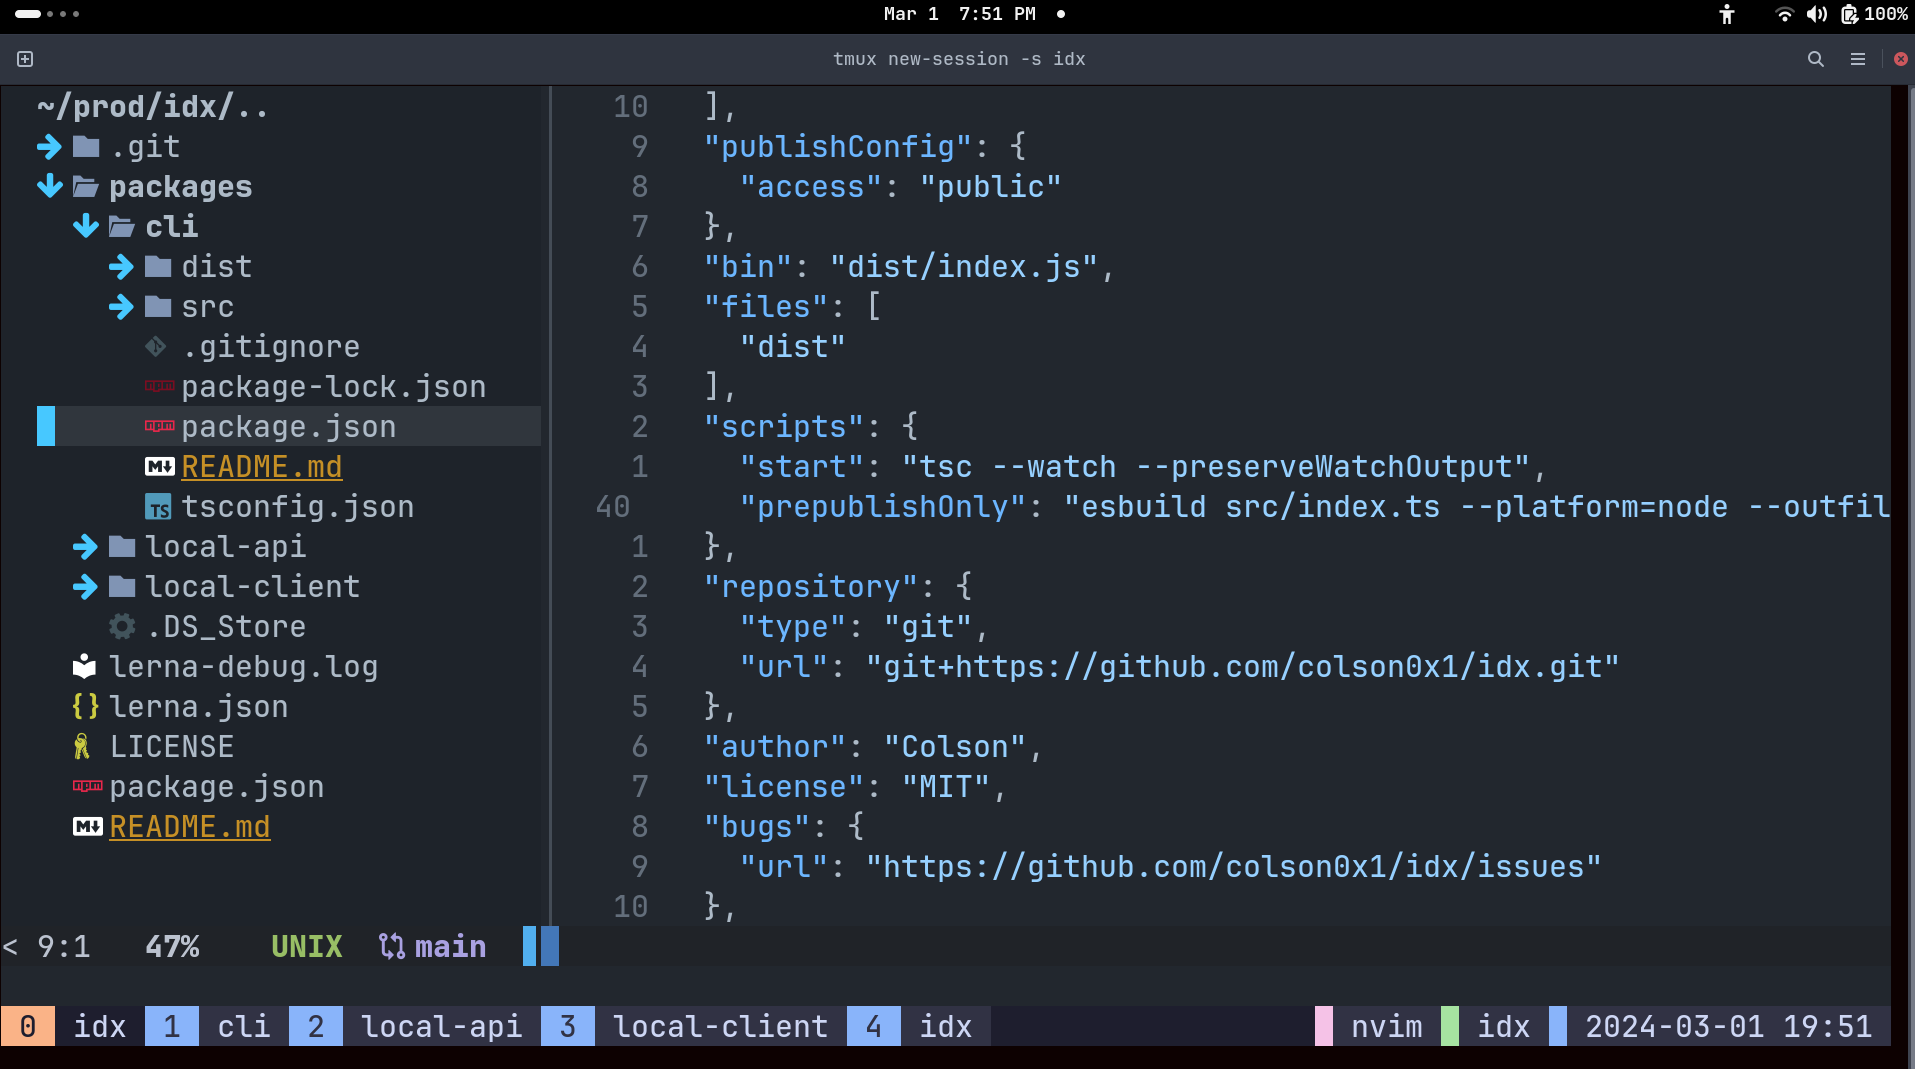Expand the .git folder arrow
This screenshot has height=1069, width=1915.
click(49, 147)
